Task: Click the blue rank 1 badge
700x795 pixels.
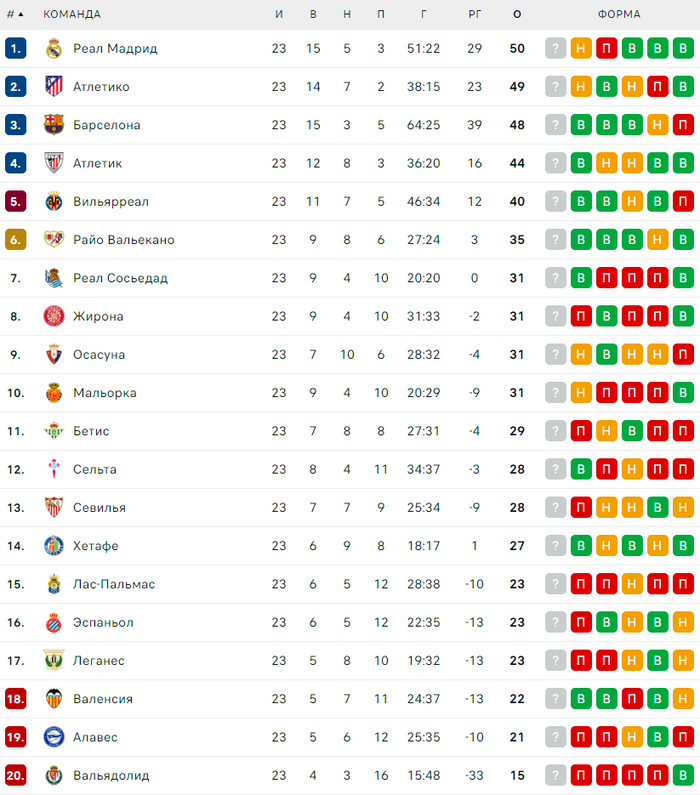Action: pos(15,48)
